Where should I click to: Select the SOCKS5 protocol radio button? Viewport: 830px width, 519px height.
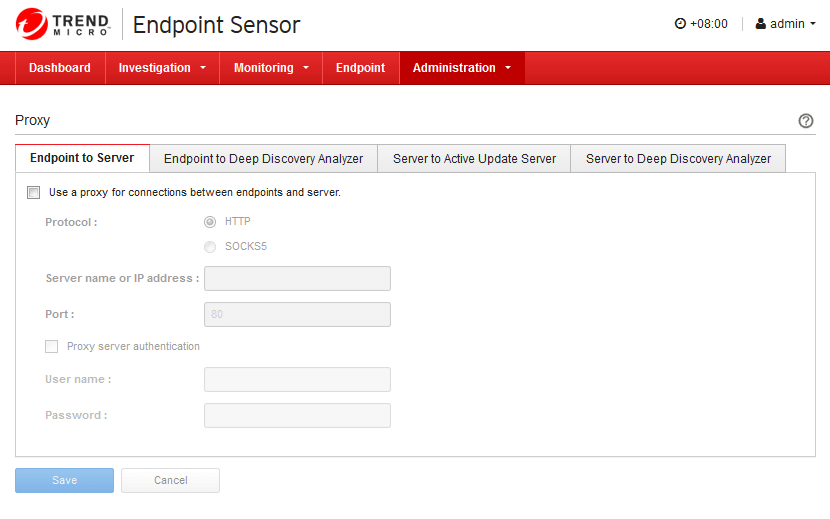tap(210, 247)
